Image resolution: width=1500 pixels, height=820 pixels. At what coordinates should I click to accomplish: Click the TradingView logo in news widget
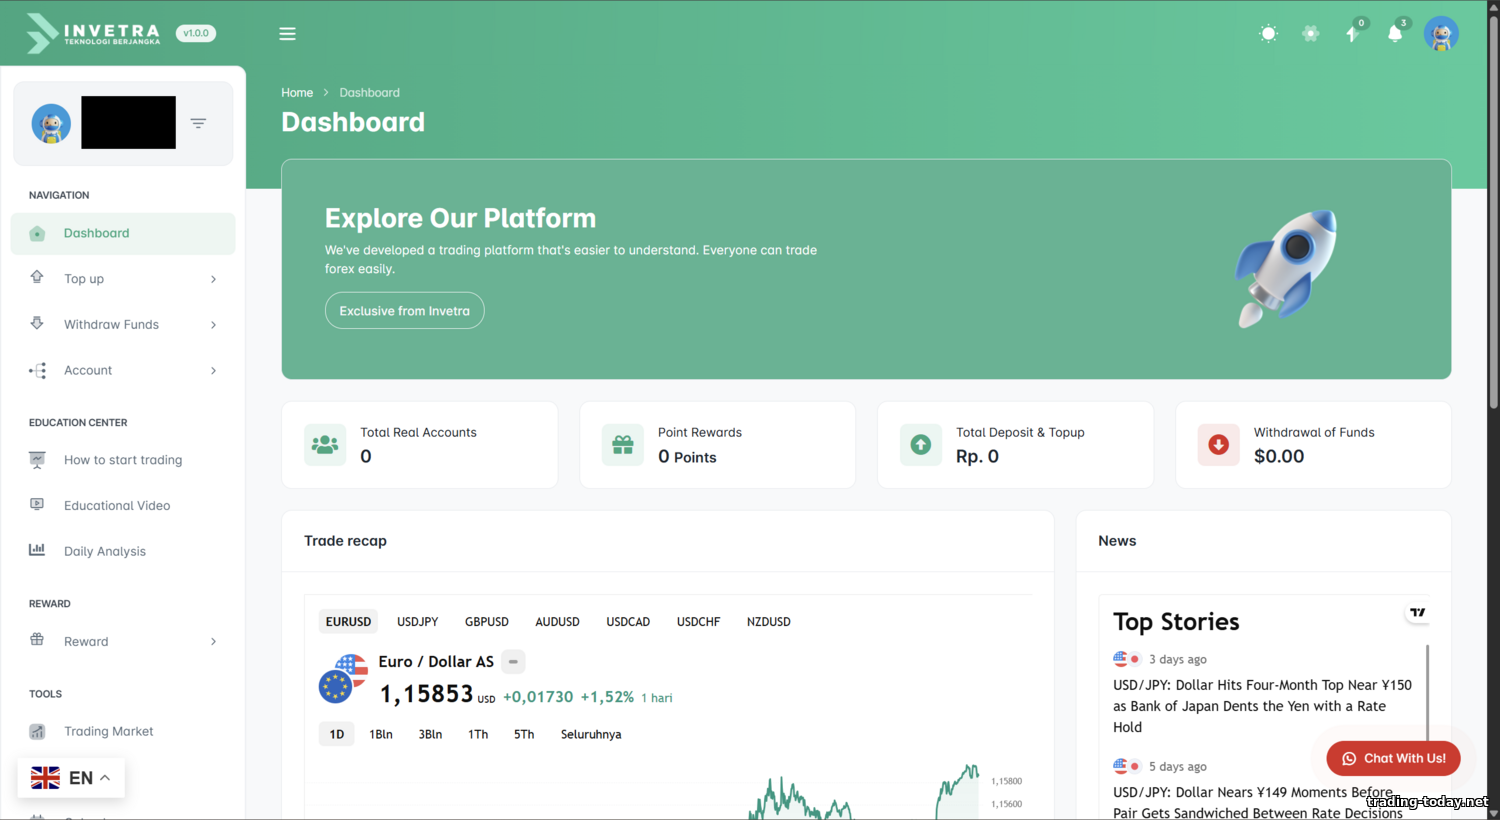(x=1417, y=613)
